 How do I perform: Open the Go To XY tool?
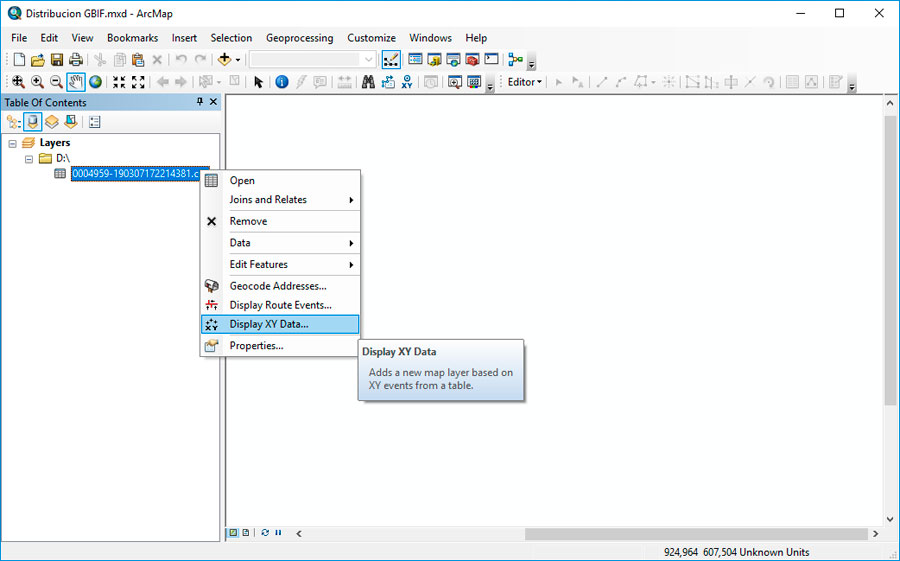(x=407, y=82)
